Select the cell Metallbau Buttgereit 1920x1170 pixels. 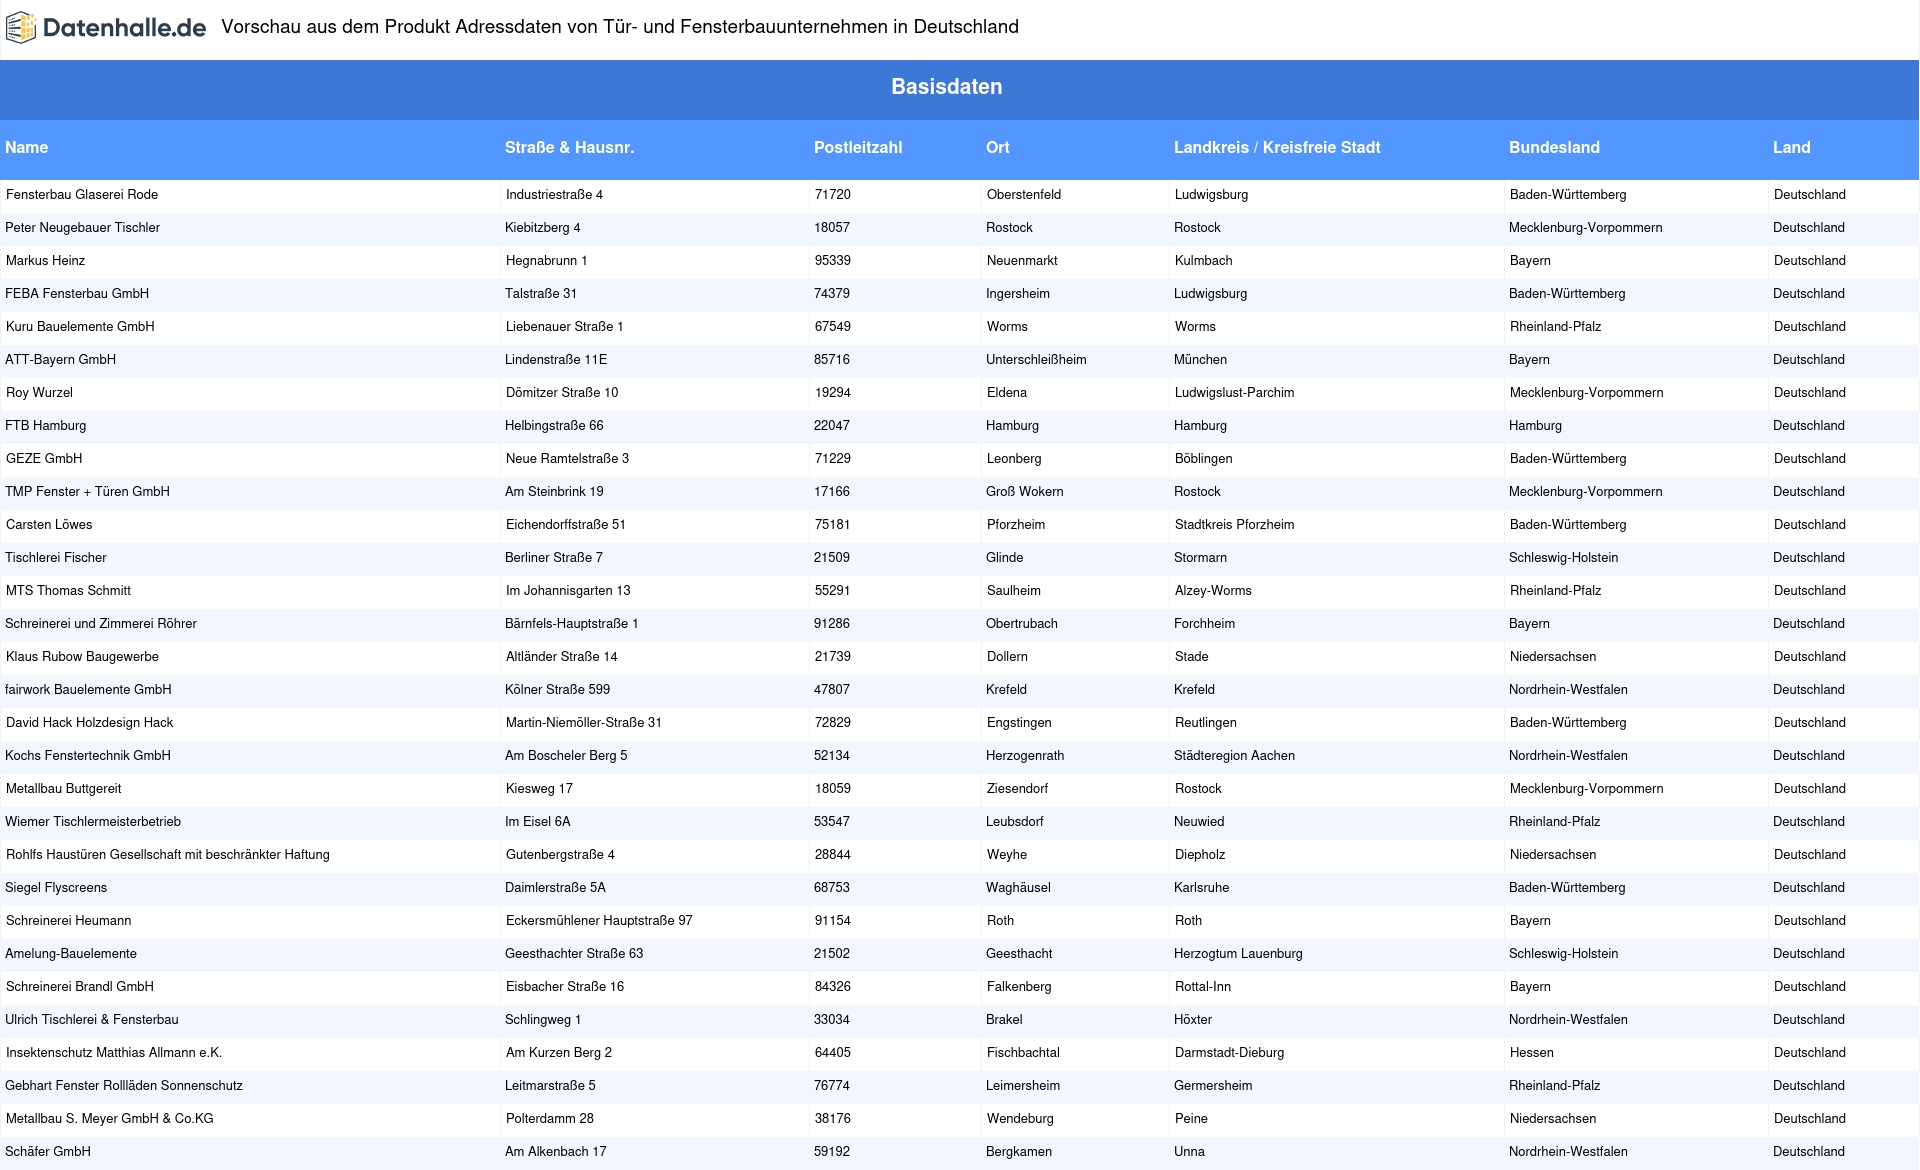[250, 789]
